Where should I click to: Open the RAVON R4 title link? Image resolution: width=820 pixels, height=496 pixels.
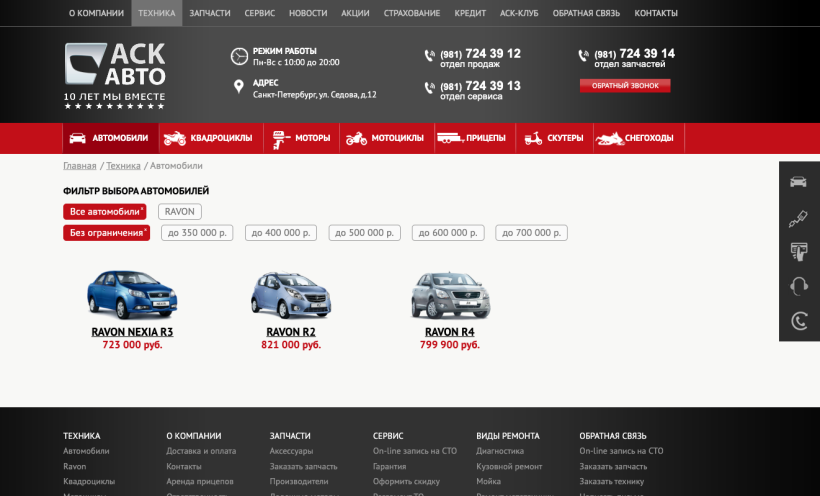point(450,332)
